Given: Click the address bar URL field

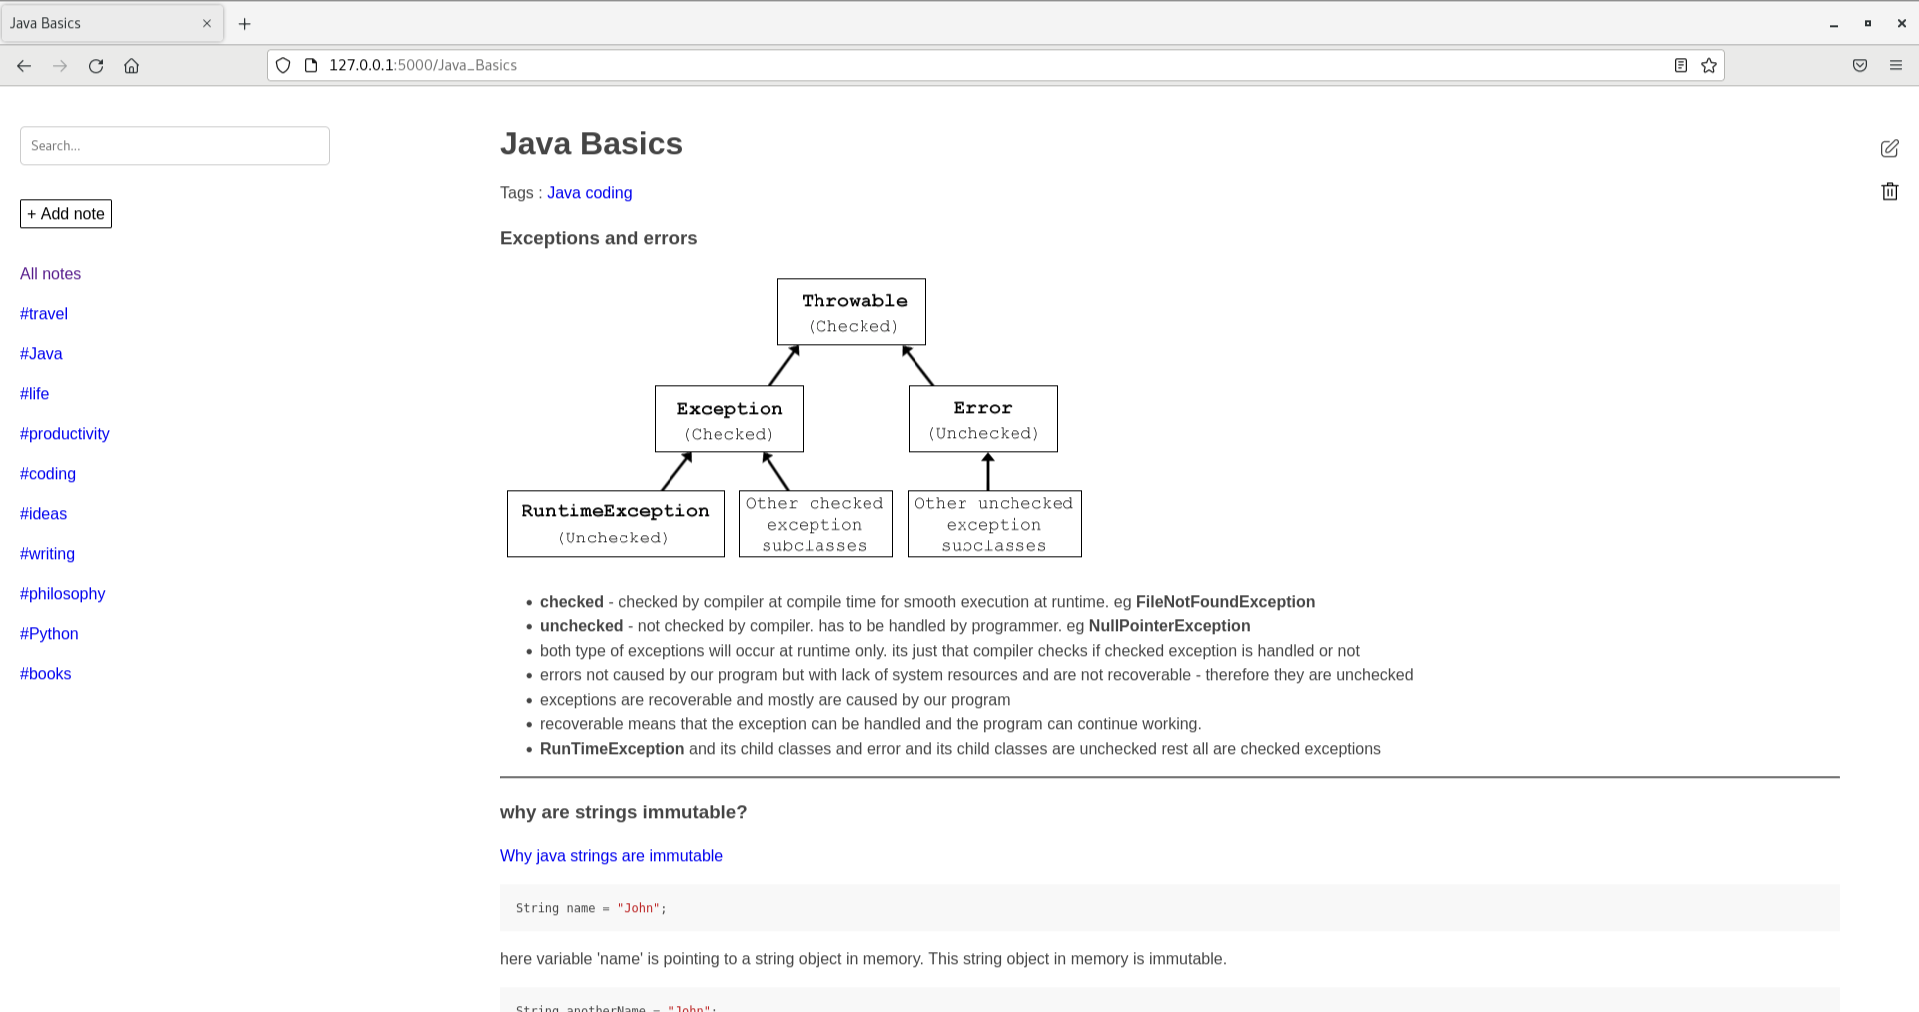Looking at the screenshot, I should coord(995,65).
